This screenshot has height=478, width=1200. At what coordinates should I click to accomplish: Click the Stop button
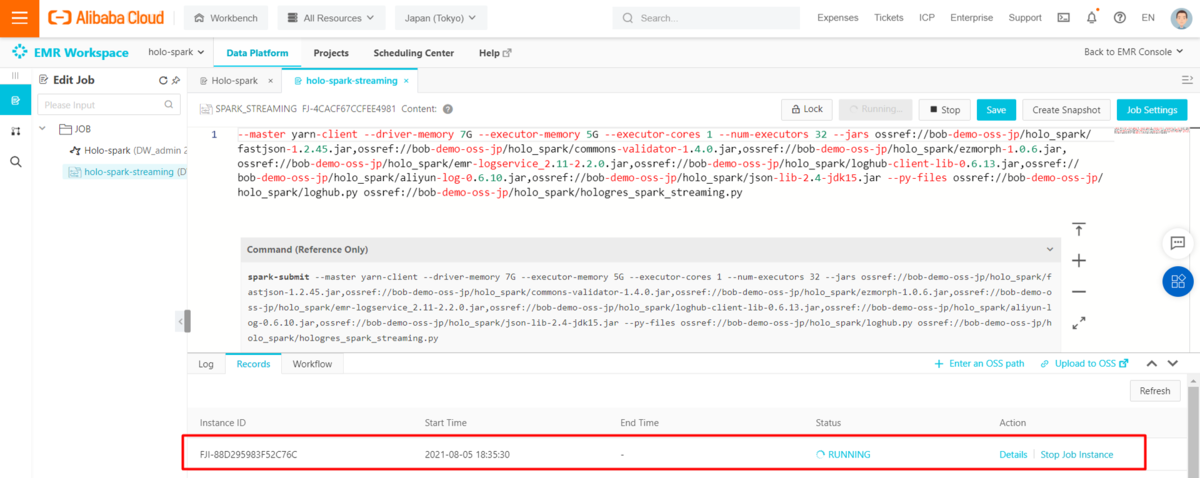click(x=944, y=110)
